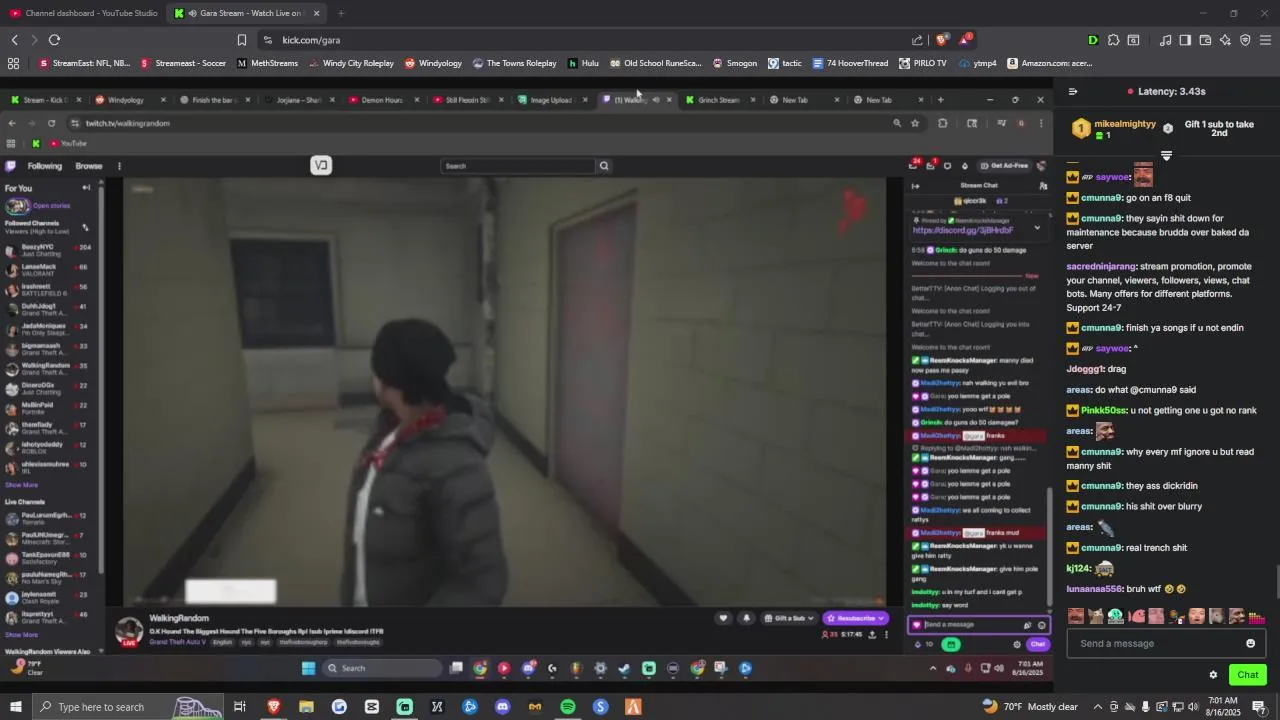Open the emoji picker in Kick chat
The height and width of the screenshot is (720, 1280).
pyautogui.click(x=1250, y=643)
